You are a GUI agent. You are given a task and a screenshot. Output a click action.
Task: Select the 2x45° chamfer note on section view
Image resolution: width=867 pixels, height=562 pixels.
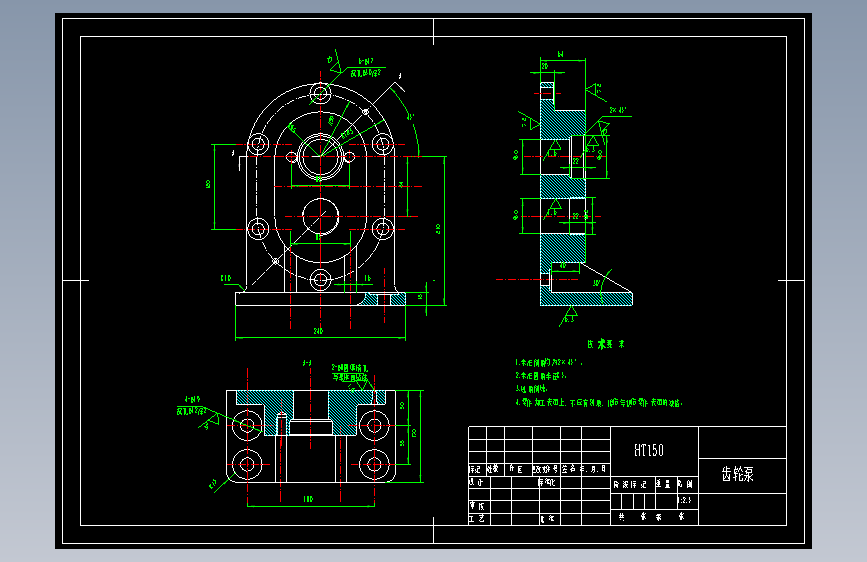618,110
